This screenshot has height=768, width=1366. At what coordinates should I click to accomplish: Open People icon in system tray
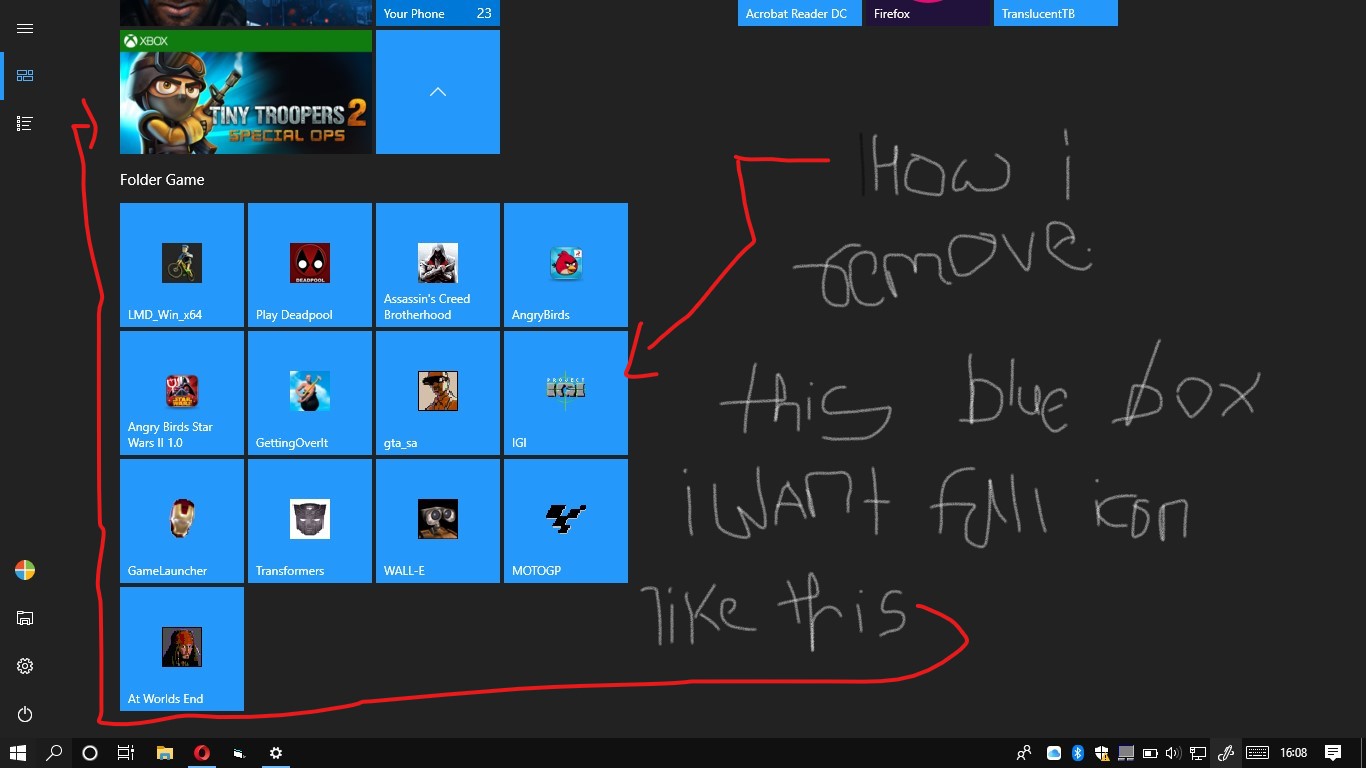click(x=1023, y=753)
